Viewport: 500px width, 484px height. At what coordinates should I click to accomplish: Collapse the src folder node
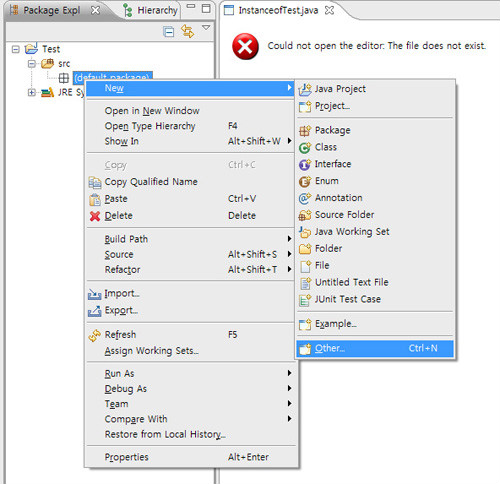pyautogui.click(x=32, y=64)
